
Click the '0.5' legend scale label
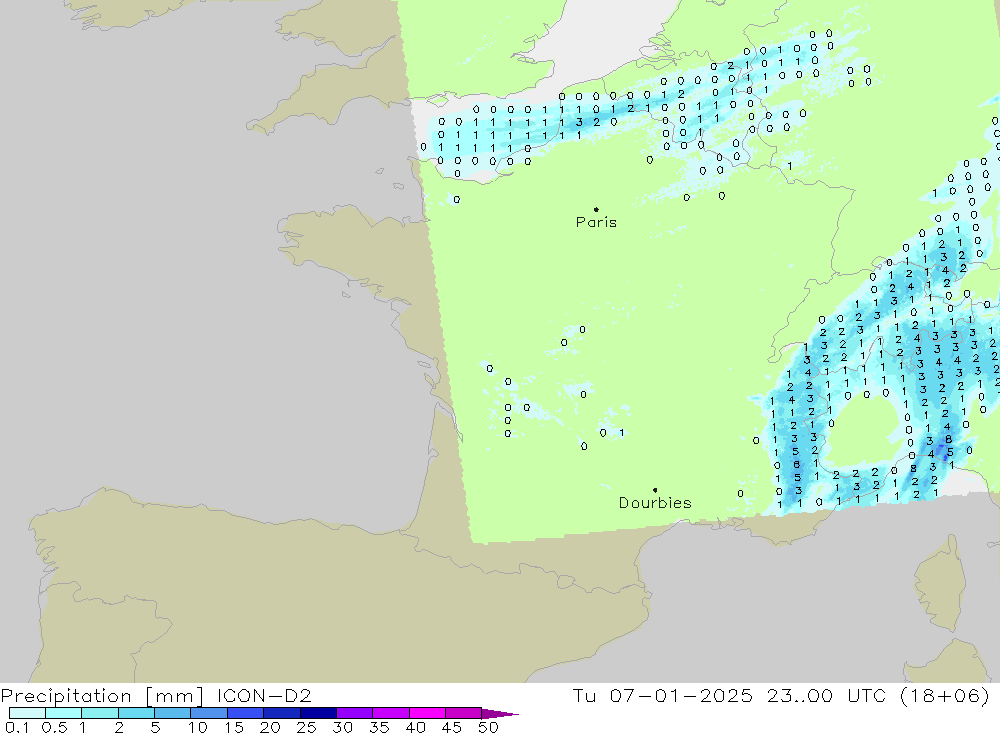[54, 727]
